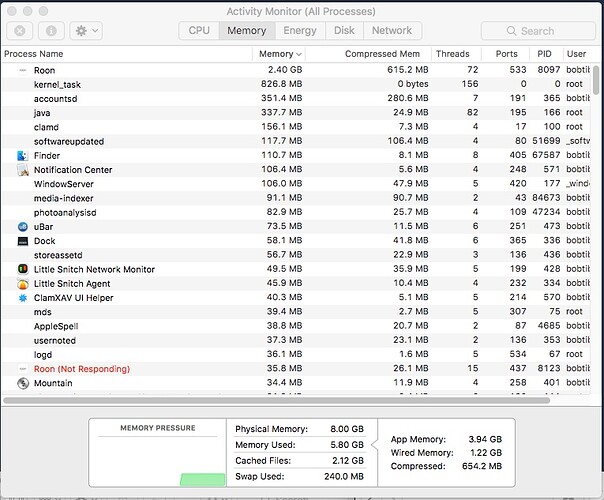The width and height of the screenshot is (604, 500).
Task: Sort by Ports column header
Action: [507, 54]
